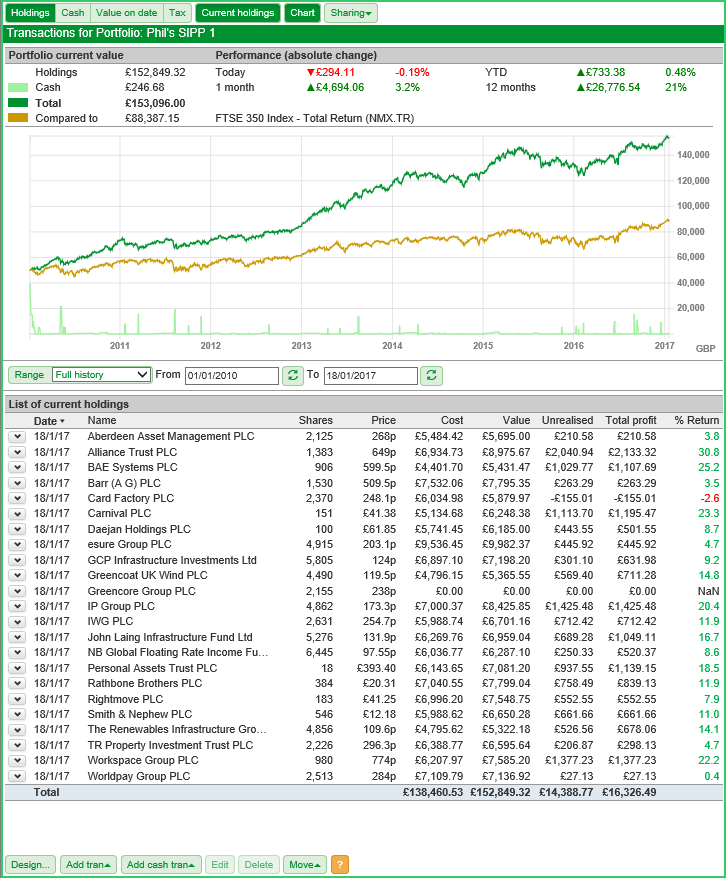This screenshot has height=878, width=726.
Task: Switch to the Holdings tab
Action: pos(30,13)
